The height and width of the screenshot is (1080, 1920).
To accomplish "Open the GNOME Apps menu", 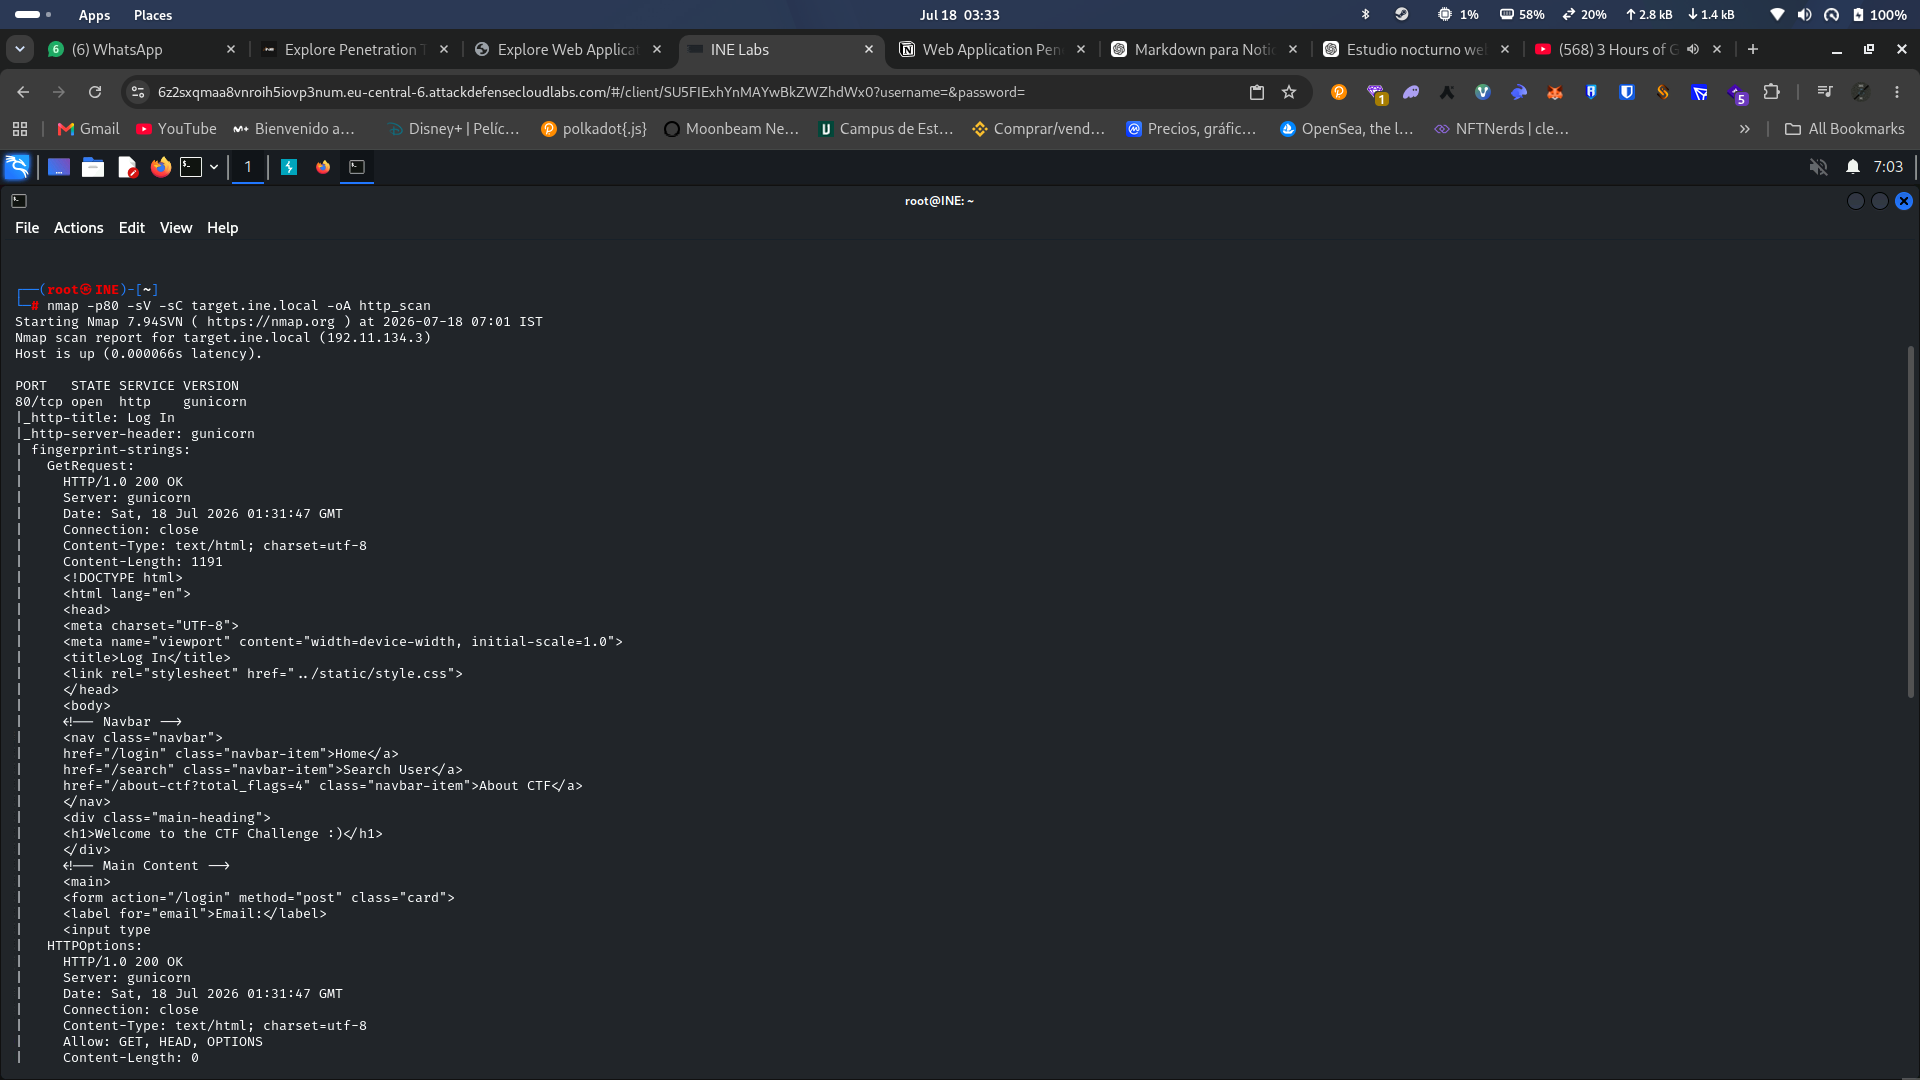I will pyautogui.click(x=95, y=15).
